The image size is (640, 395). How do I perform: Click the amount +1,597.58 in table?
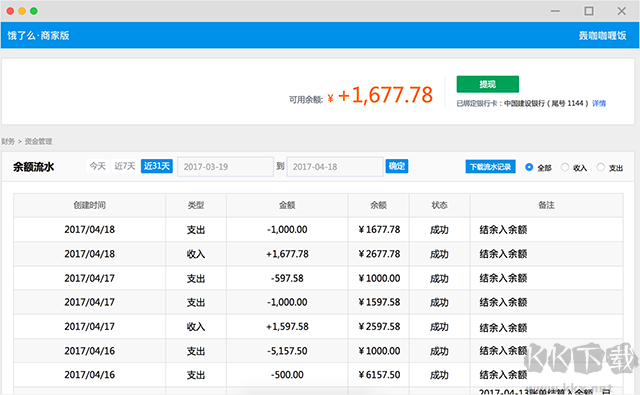click(287, 326)
